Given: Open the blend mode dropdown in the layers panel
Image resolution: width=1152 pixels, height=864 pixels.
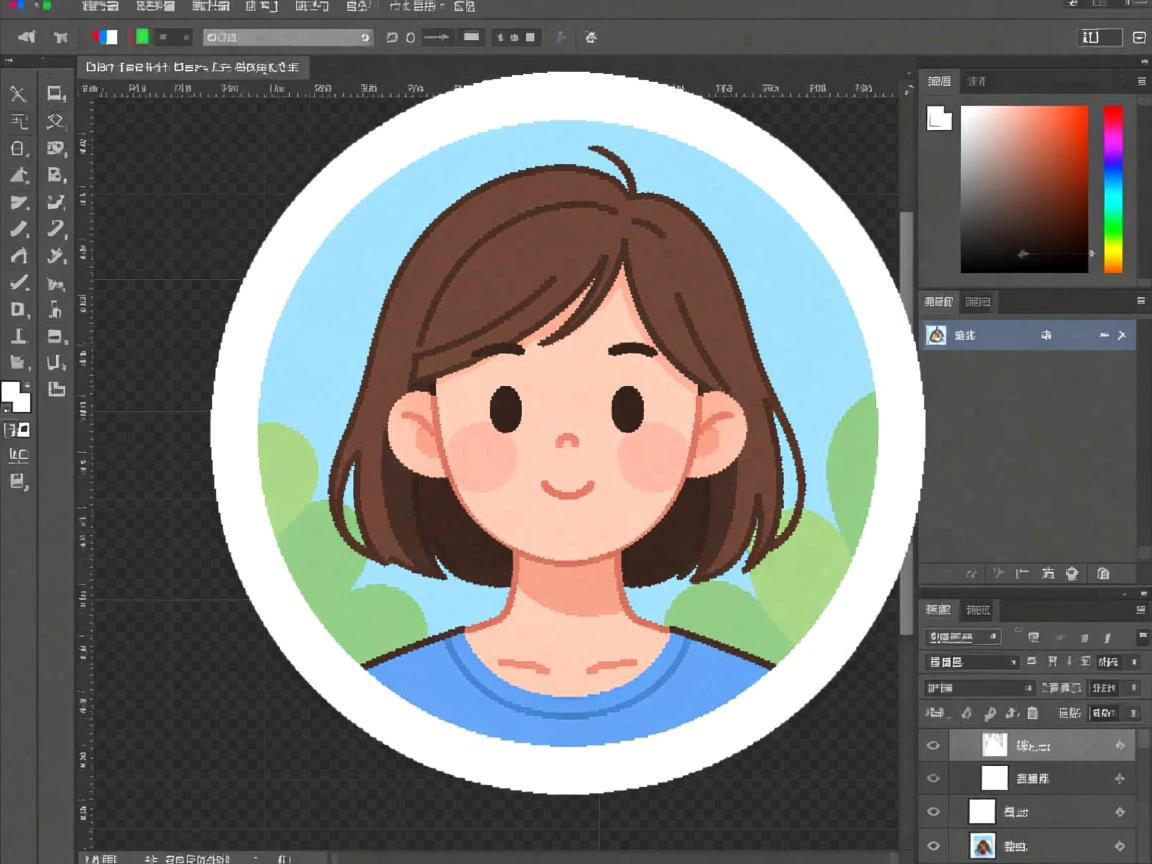Looking at the screenshot, I should (x=970, y=662).
